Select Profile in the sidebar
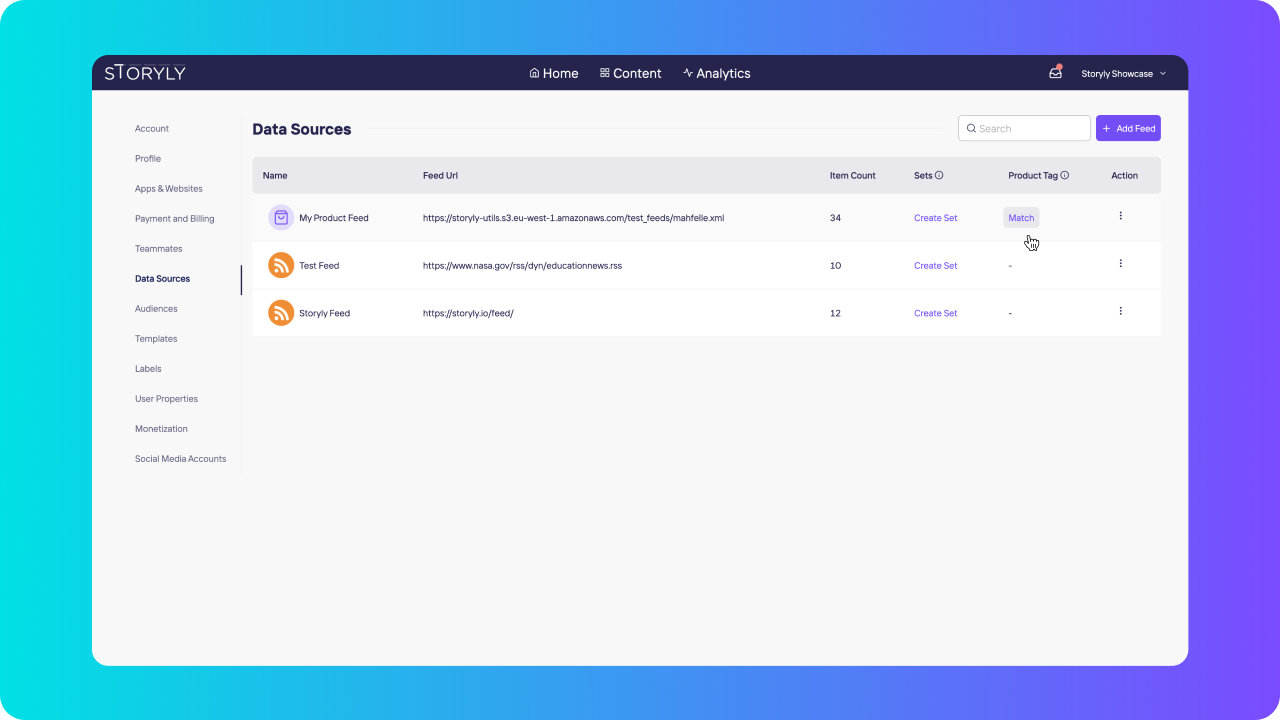1280x720 pixels. [148, 158]
